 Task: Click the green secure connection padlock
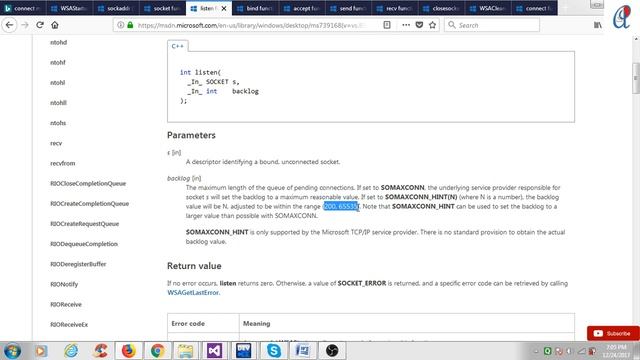click(x=130, y=25)
